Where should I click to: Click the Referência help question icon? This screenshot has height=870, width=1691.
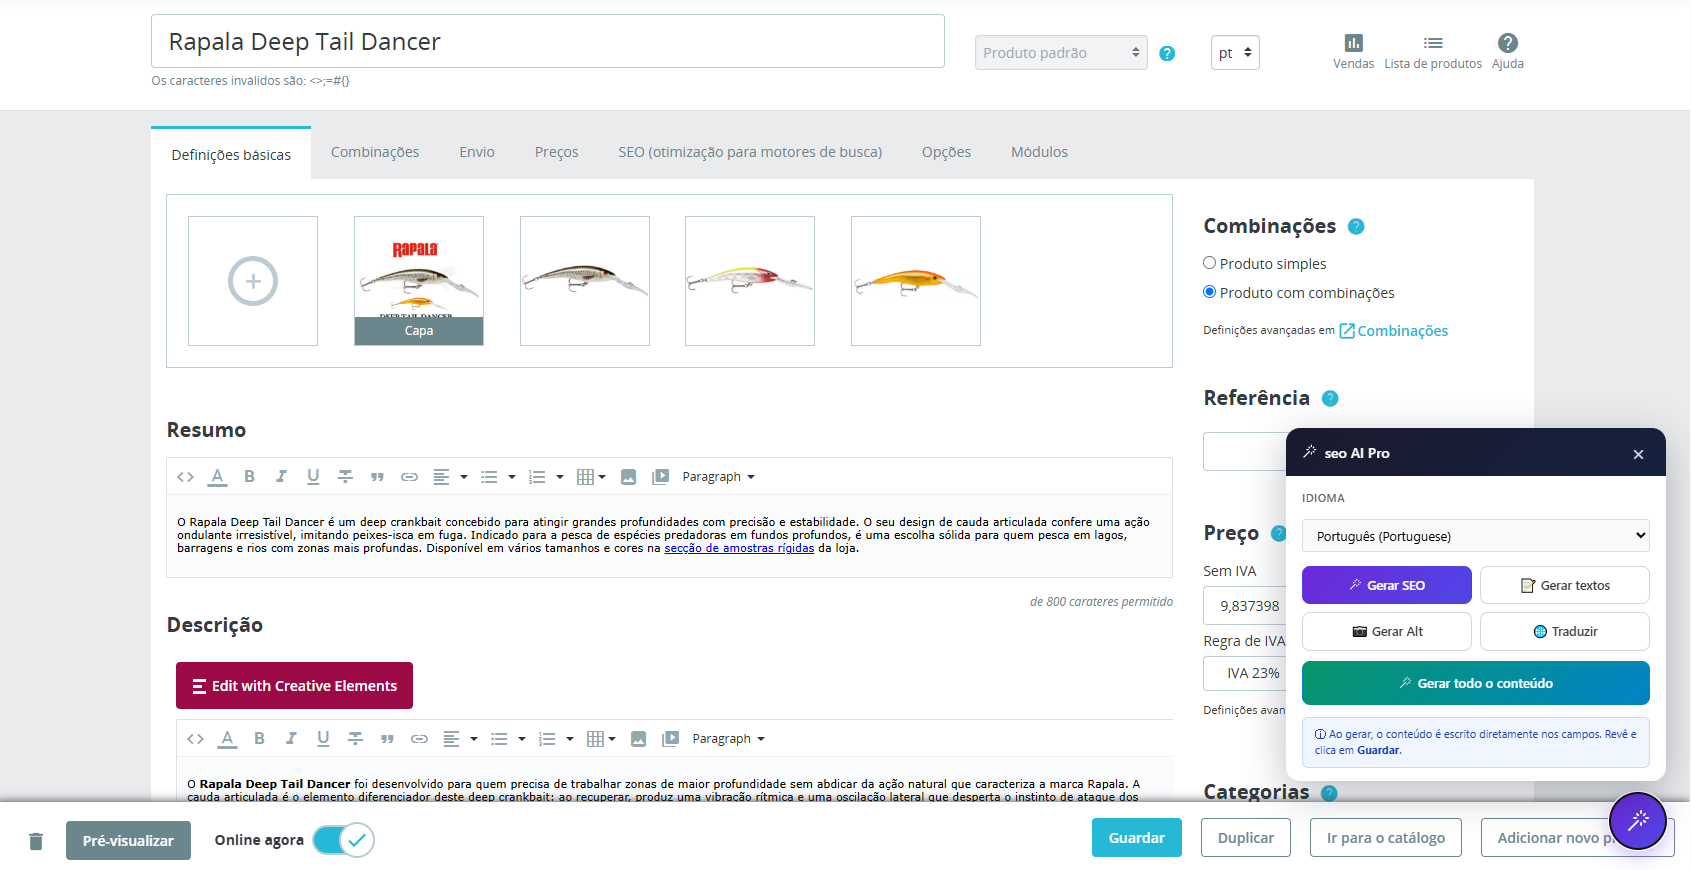pyautogui.click(x=1330, y=398)
